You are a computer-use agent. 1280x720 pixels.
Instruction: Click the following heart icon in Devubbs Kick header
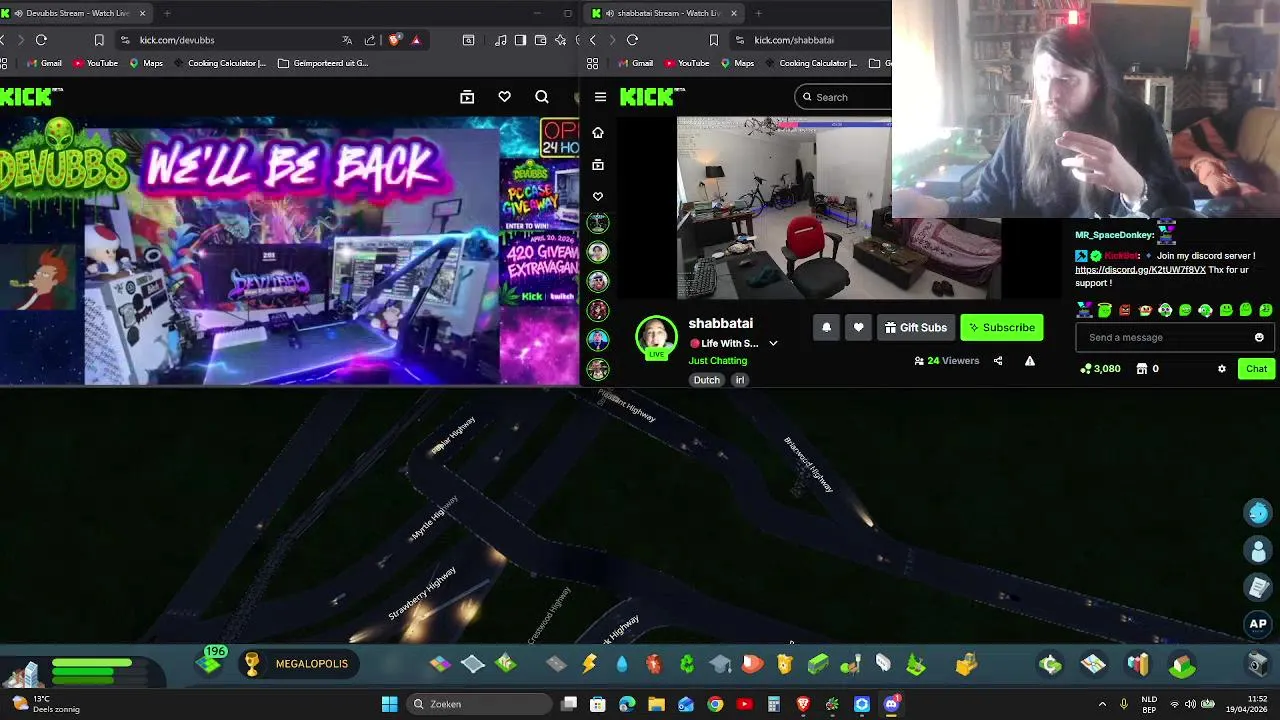point(504,97)
